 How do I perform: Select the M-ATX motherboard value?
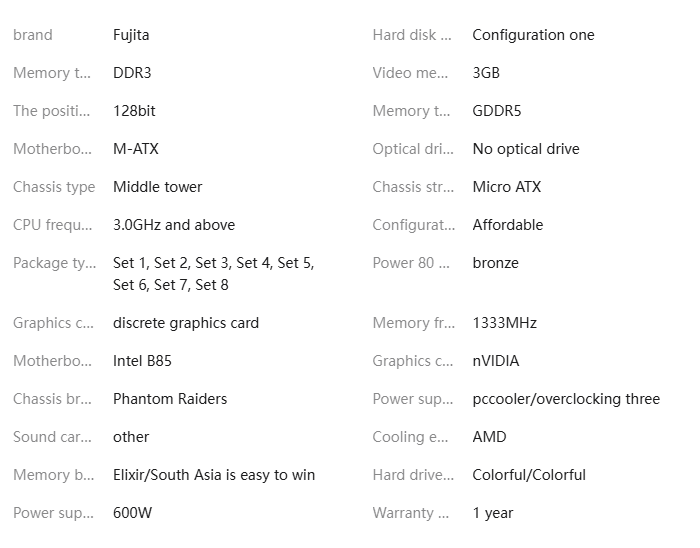(x=136, y=149)
